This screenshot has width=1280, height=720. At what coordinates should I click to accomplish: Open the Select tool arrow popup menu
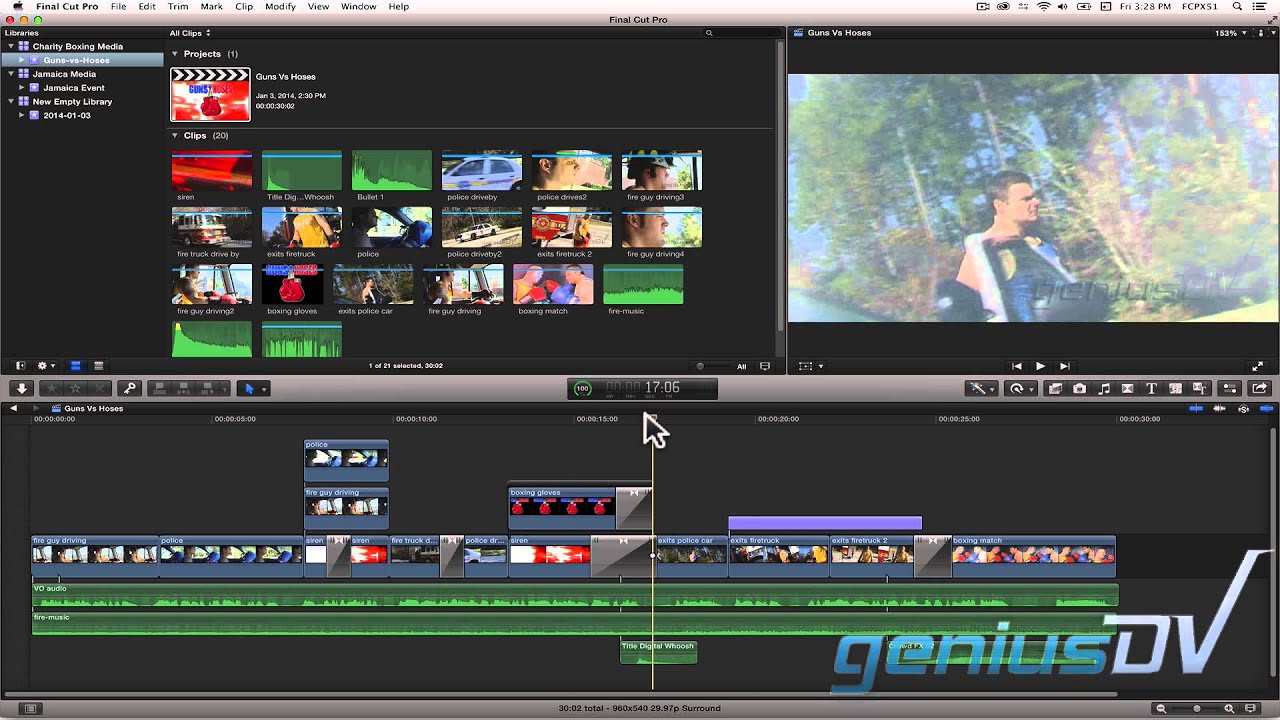254,388
